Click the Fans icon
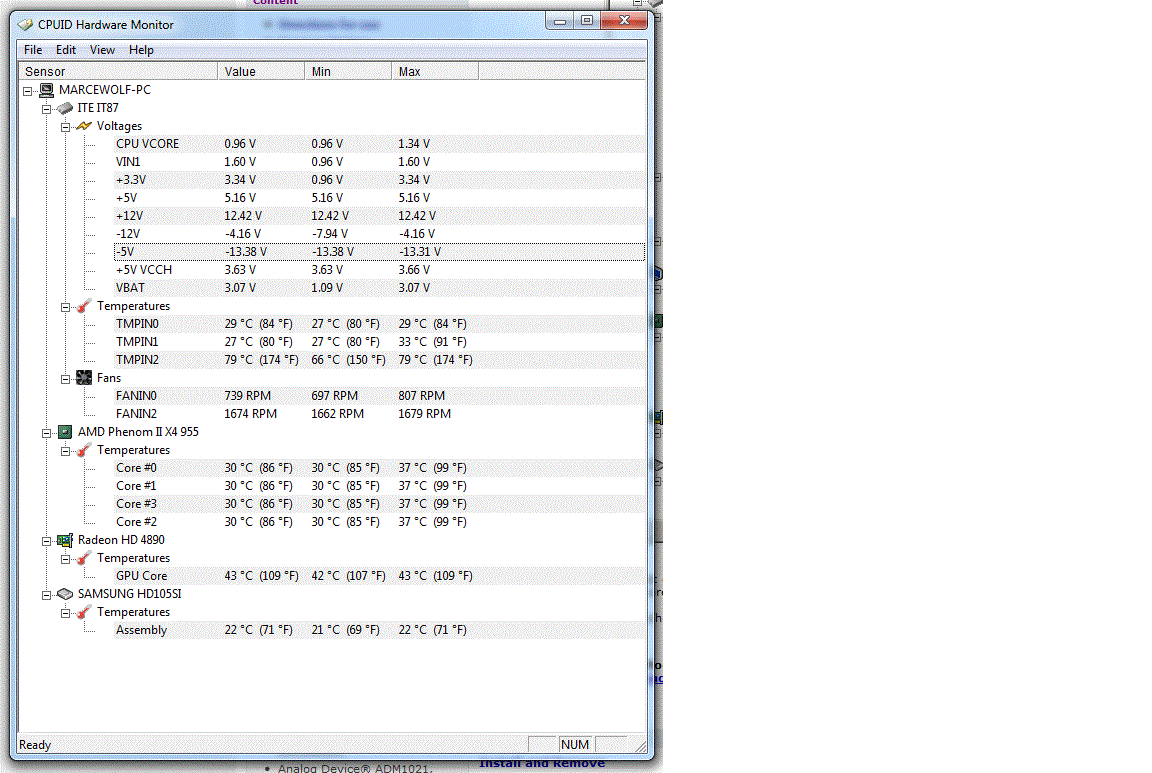The height and width of the screenshot is (773, 1152). click(x=84, y=378)
